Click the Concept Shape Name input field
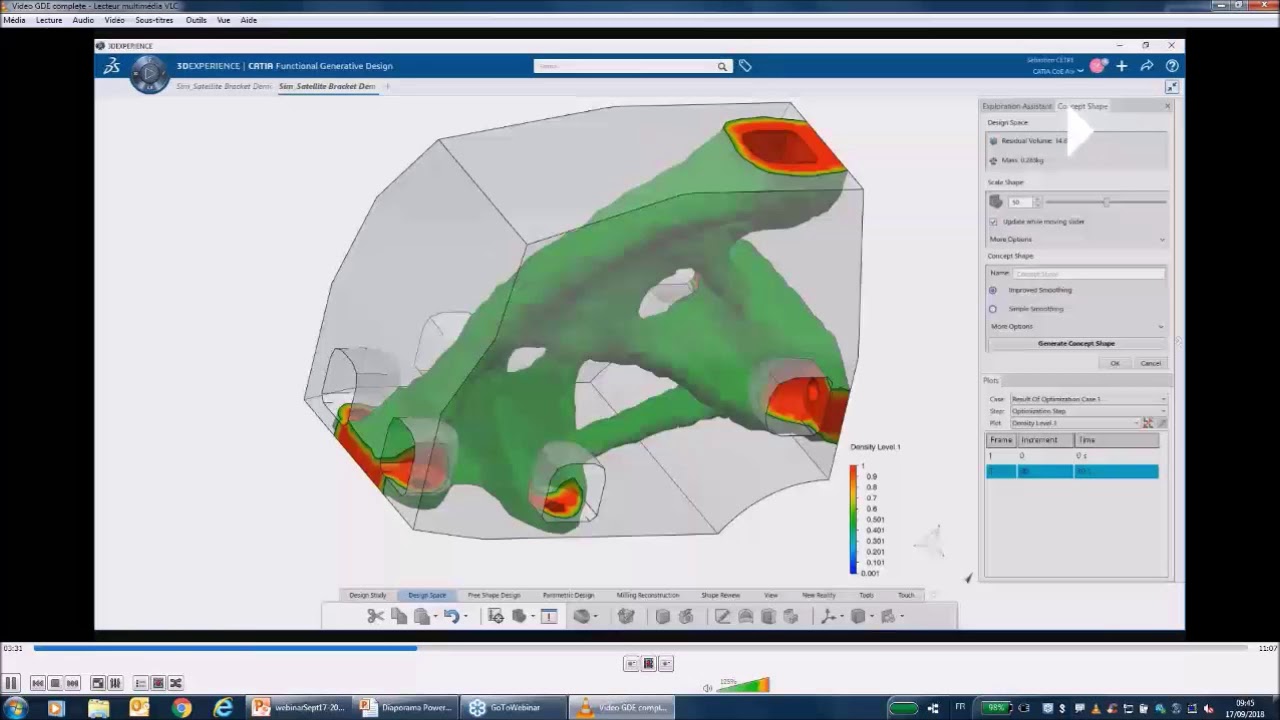1280x720 pixels. click(x=1089, y=273)
